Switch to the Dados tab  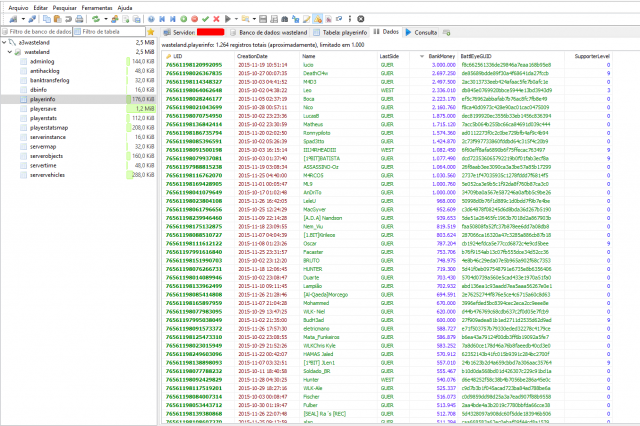(x=386, y=32)
